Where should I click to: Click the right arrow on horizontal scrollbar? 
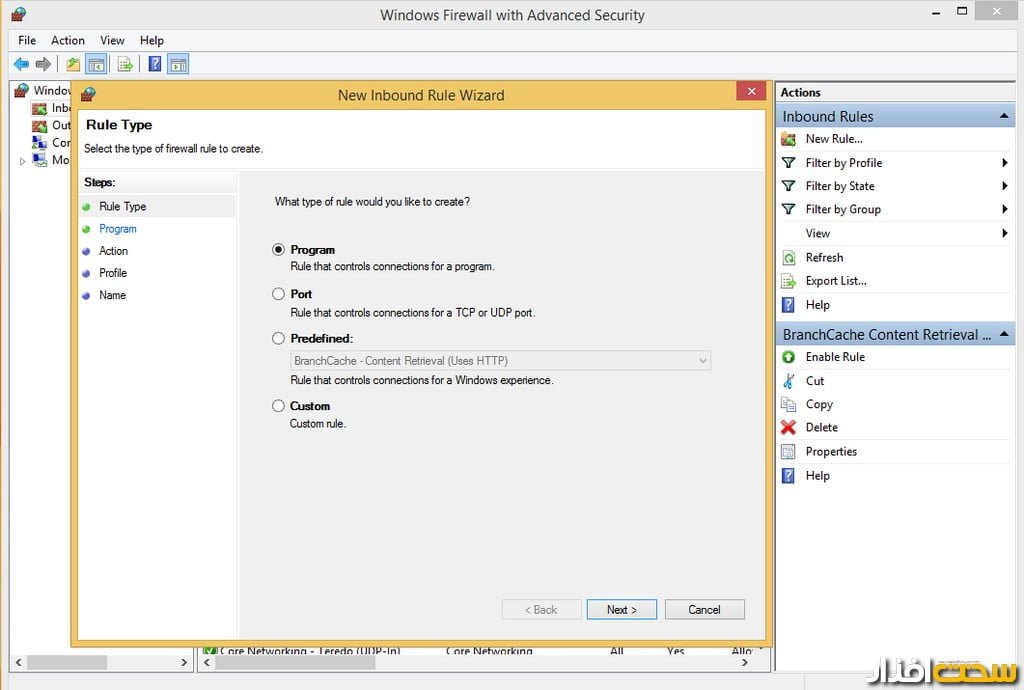pyautogui.click(x=183, y=662)
